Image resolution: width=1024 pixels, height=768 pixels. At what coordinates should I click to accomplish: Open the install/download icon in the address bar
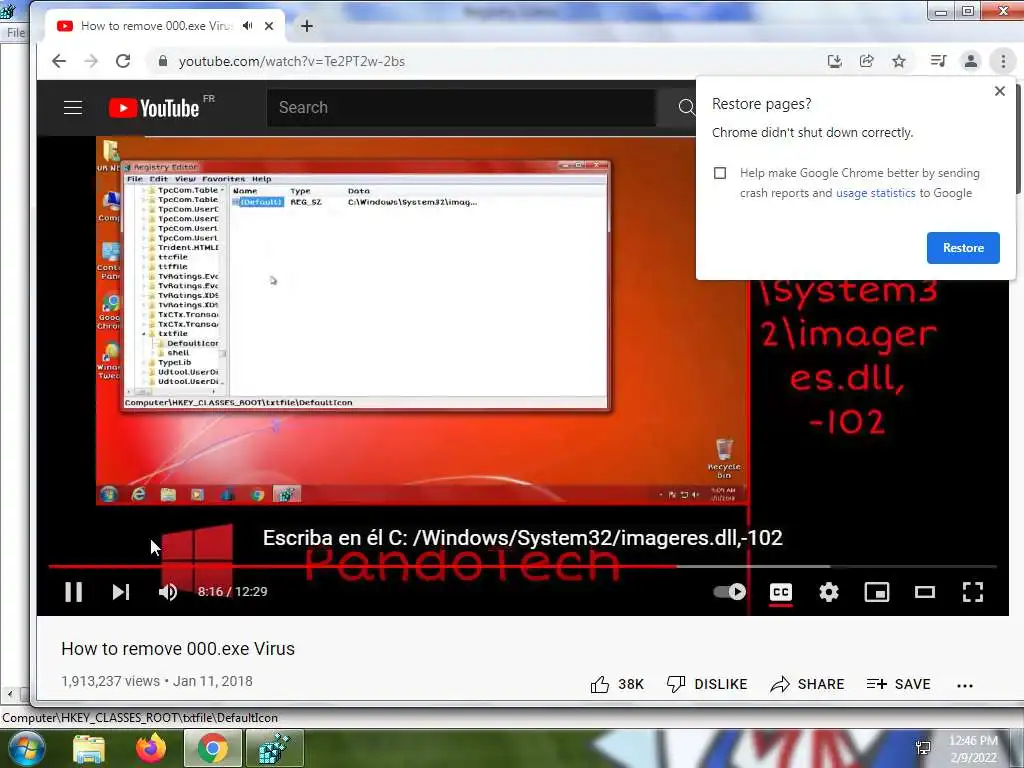[834, 61]
